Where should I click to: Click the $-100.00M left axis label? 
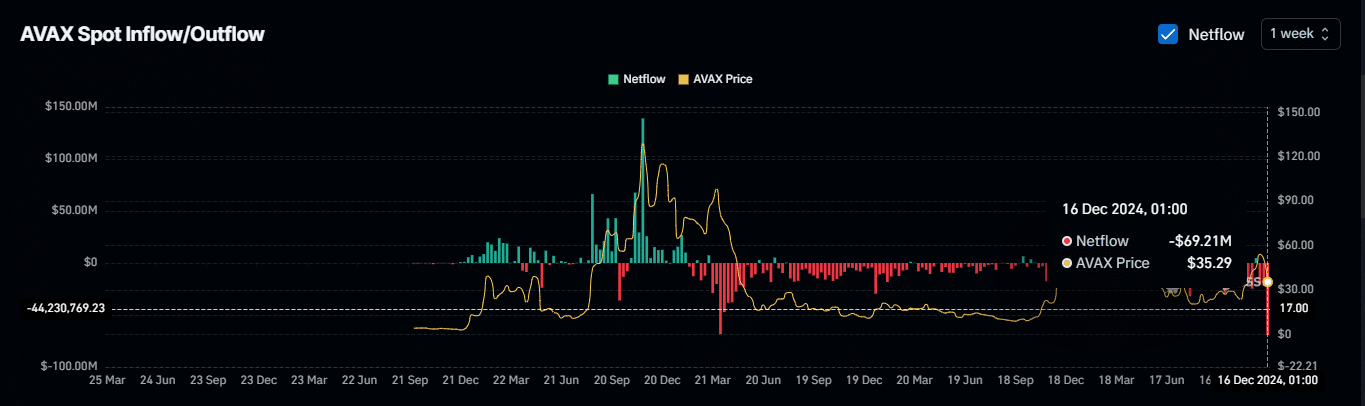(x=69, y=366)
